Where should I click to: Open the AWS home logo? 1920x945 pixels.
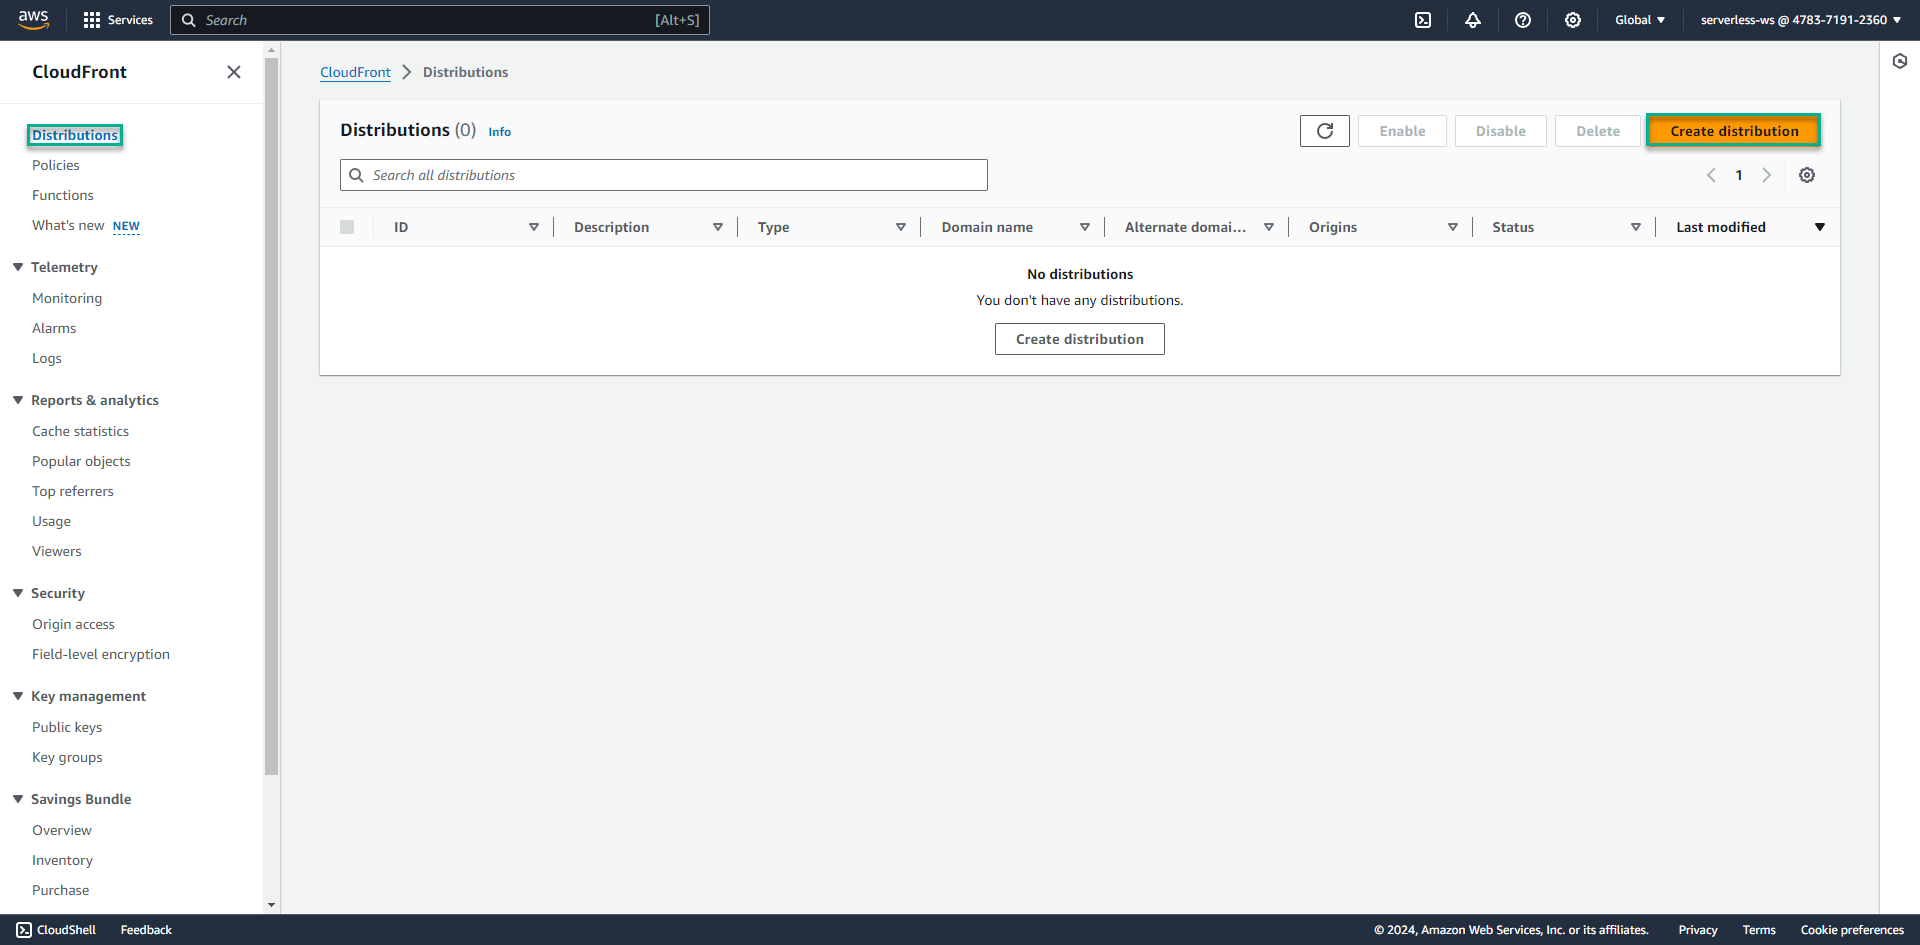(x=33, y=20)
